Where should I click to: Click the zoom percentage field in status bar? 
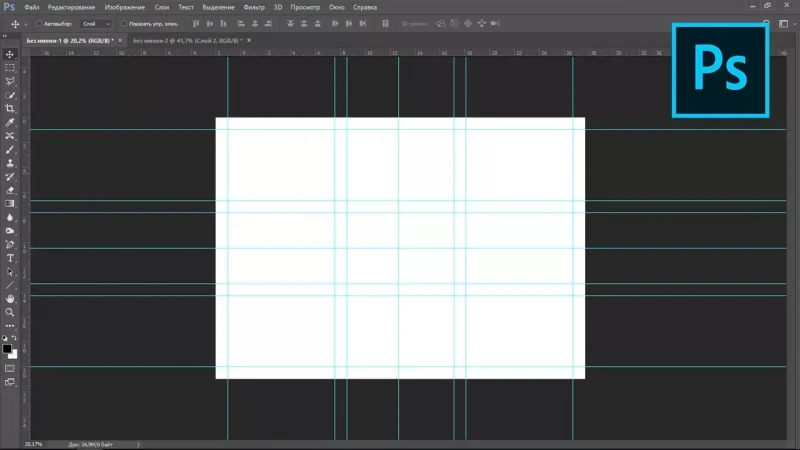[34, 443]
